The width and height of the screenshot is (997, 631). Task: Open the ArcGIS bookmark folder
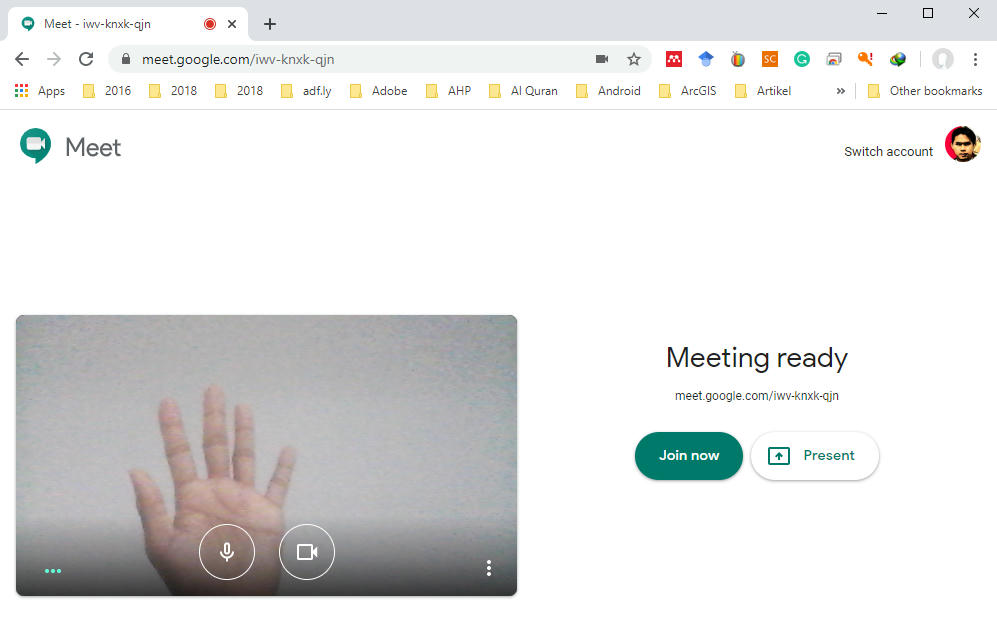point(687,91)
